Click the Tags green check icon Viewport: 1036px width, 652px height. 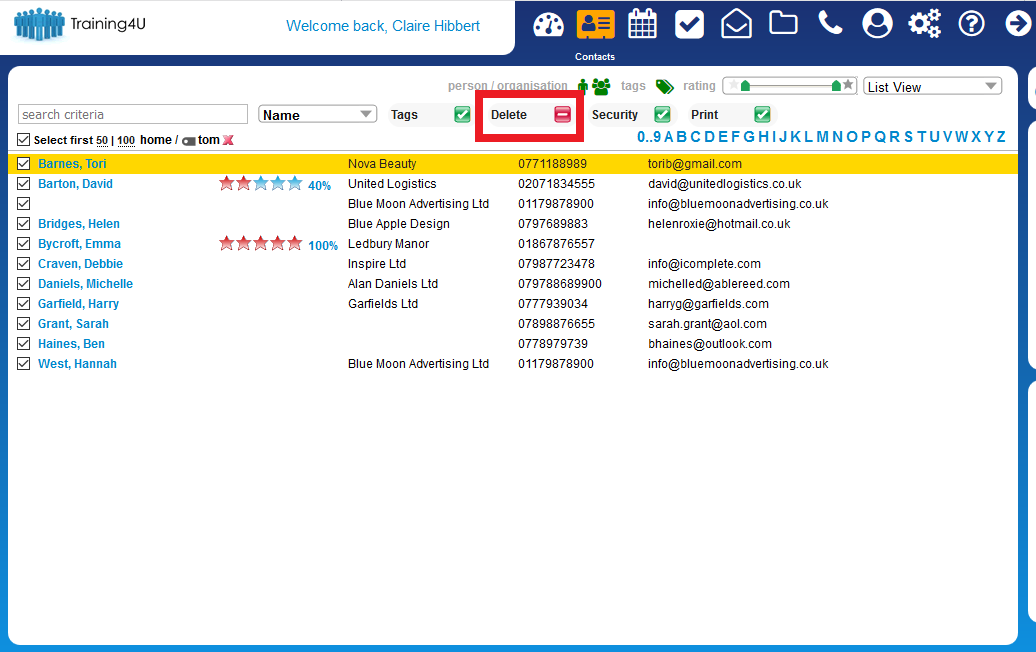click(462, 114)
